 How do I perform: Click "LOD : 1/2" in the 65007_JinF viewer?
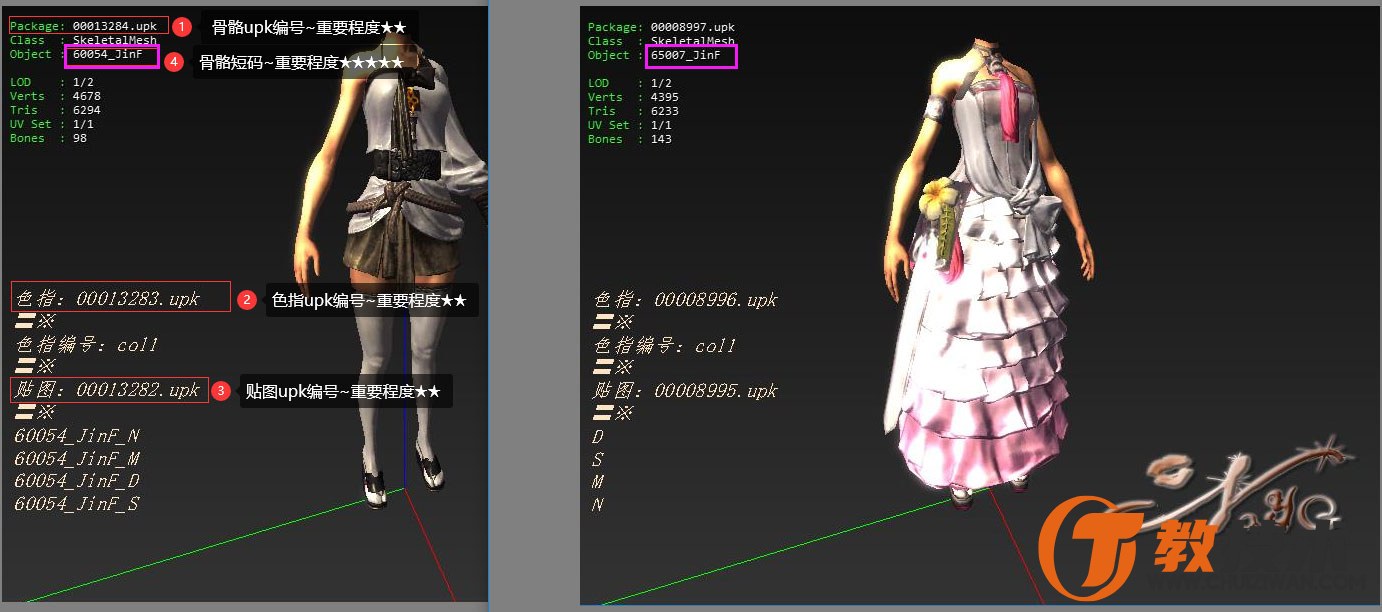pyautogui.click(x=630, y=83)
